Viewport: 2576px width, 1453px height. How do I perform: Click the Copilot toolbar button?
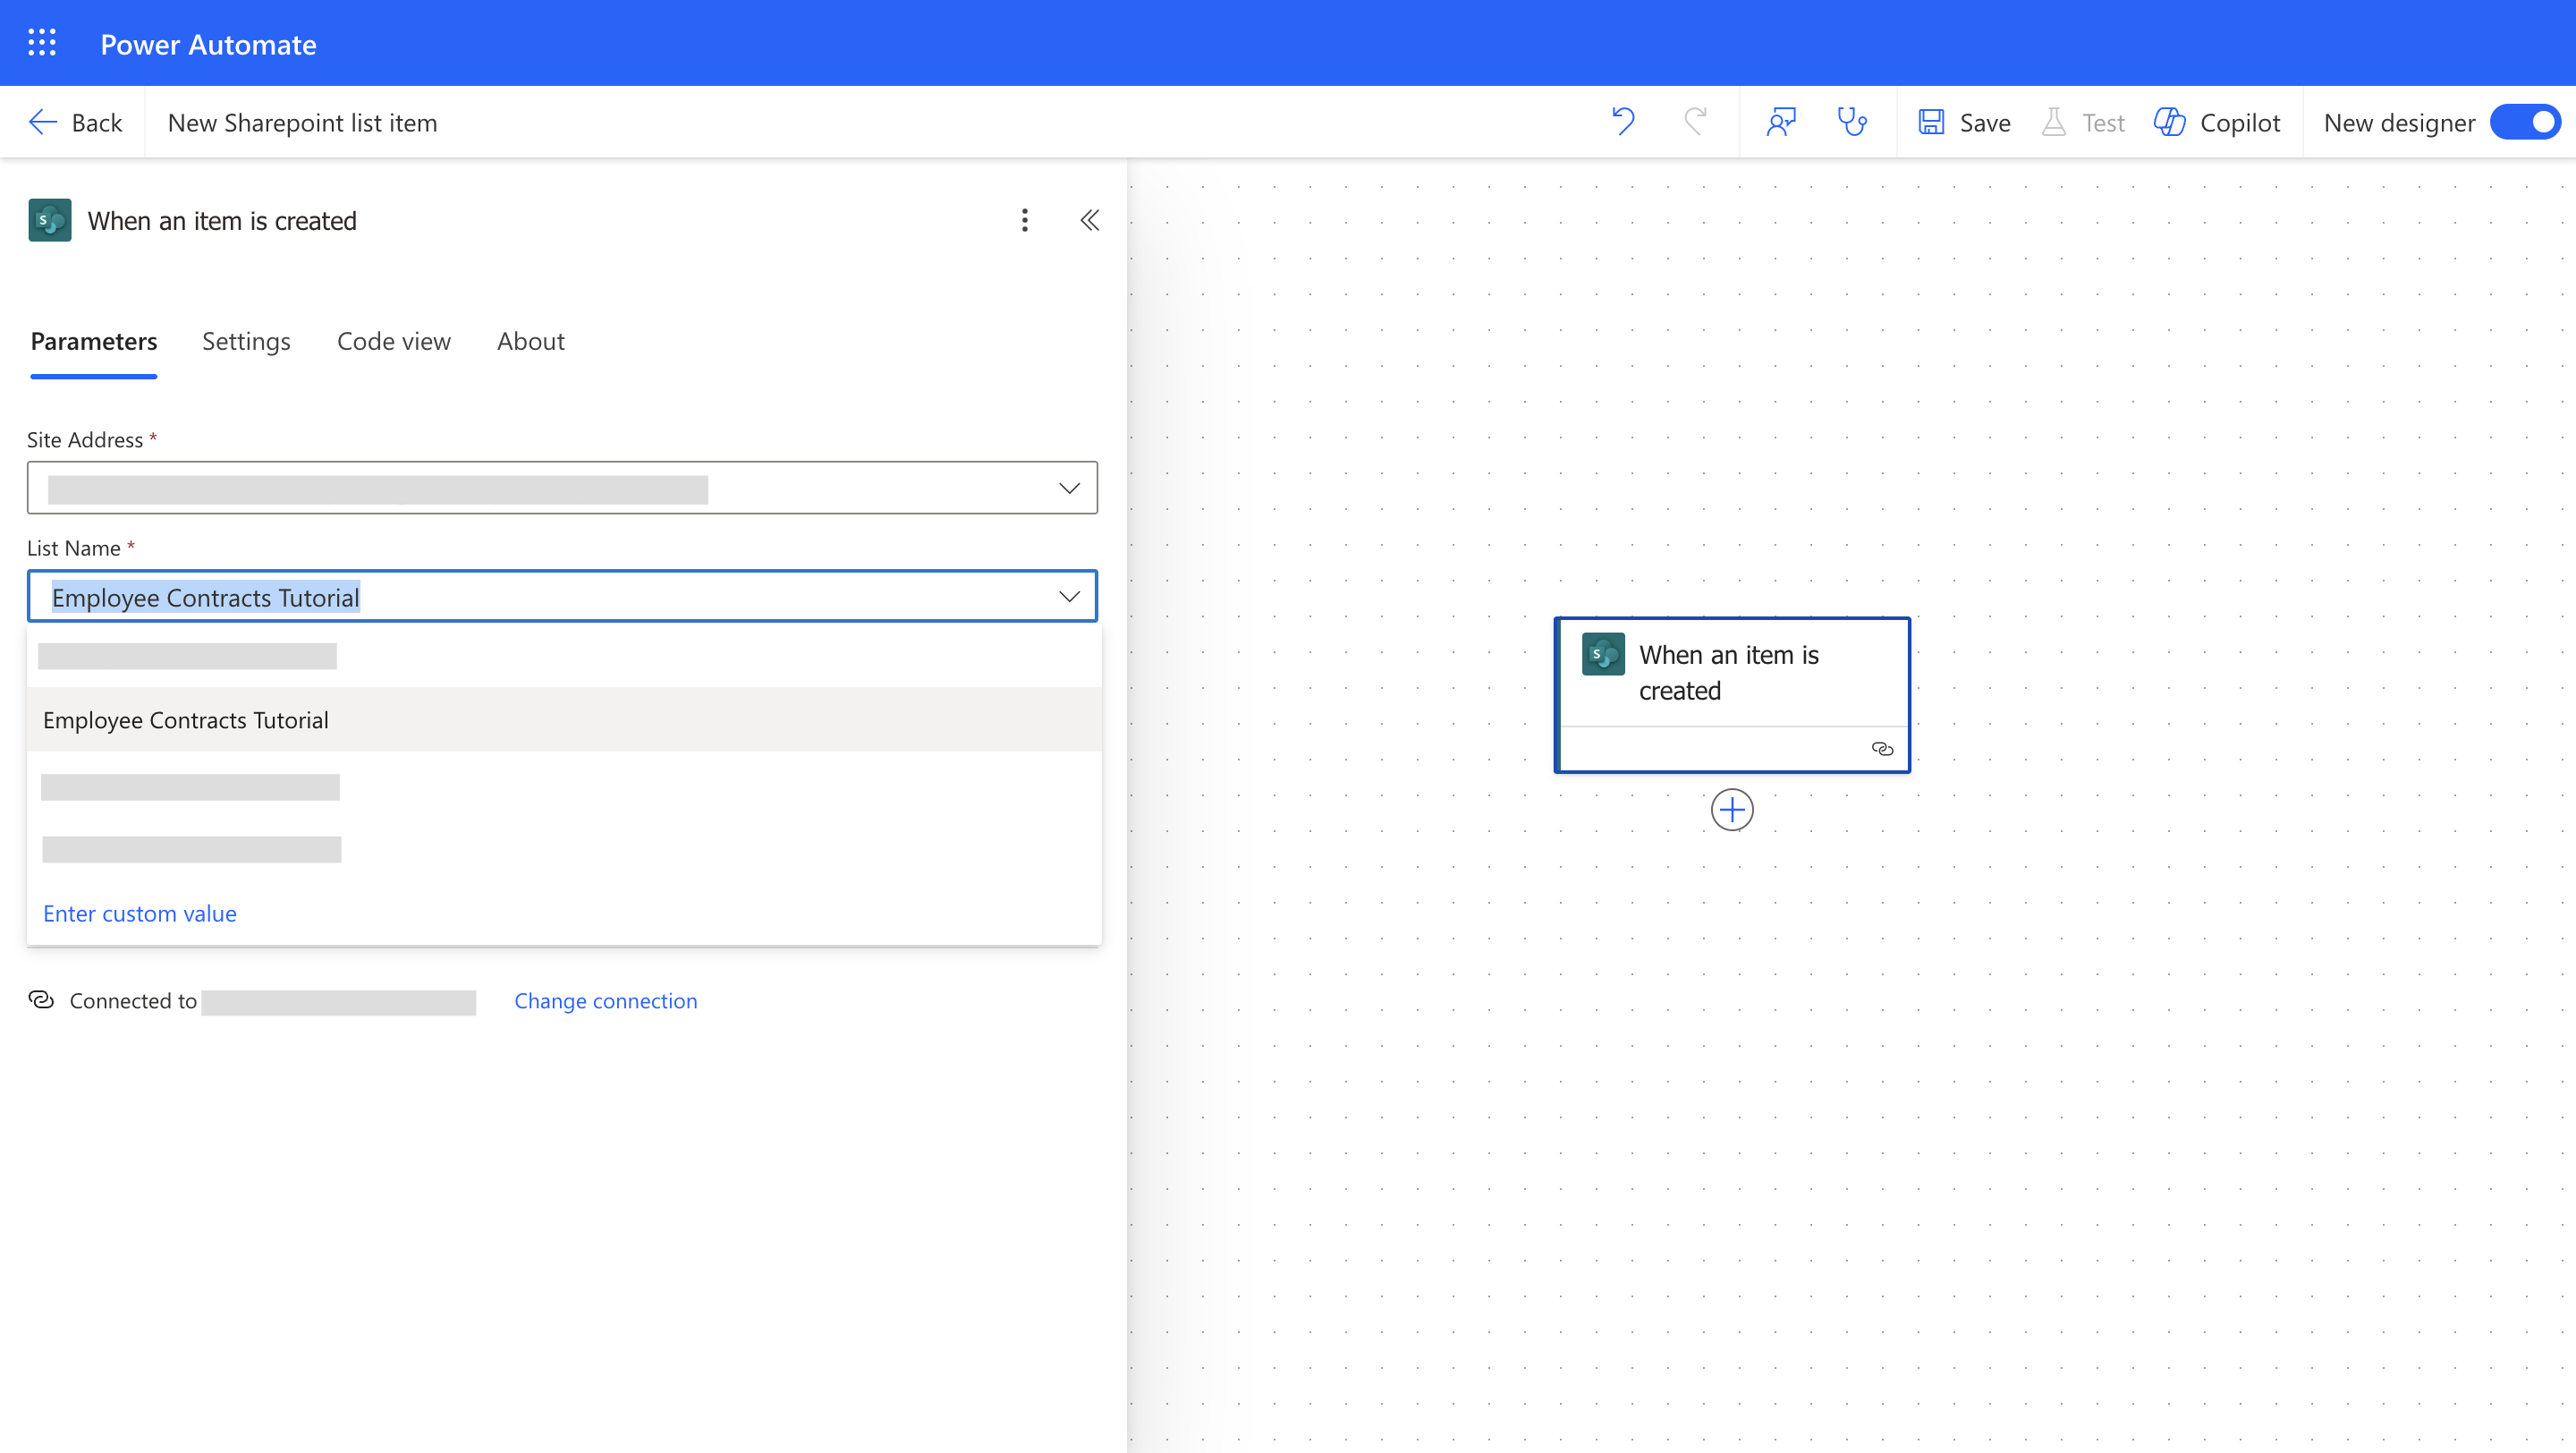(x=2217, y=122)
